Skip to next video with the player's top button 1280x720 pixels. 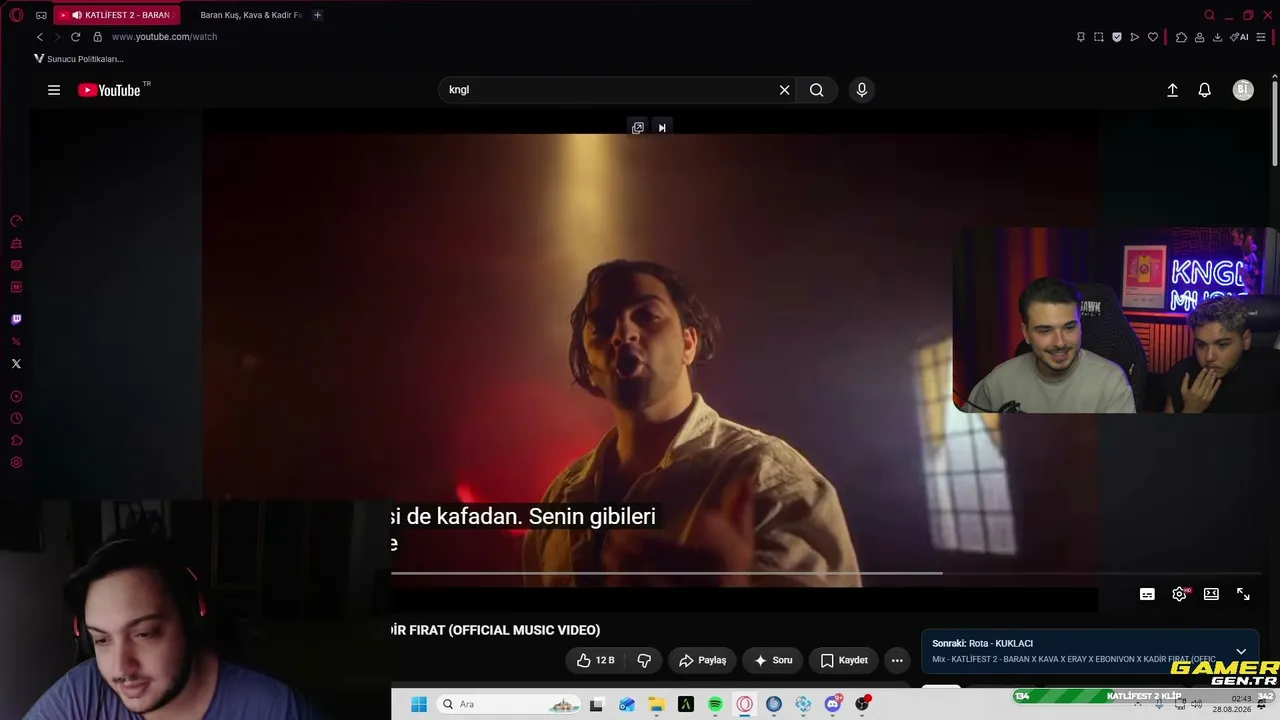(x=662, y=128)
